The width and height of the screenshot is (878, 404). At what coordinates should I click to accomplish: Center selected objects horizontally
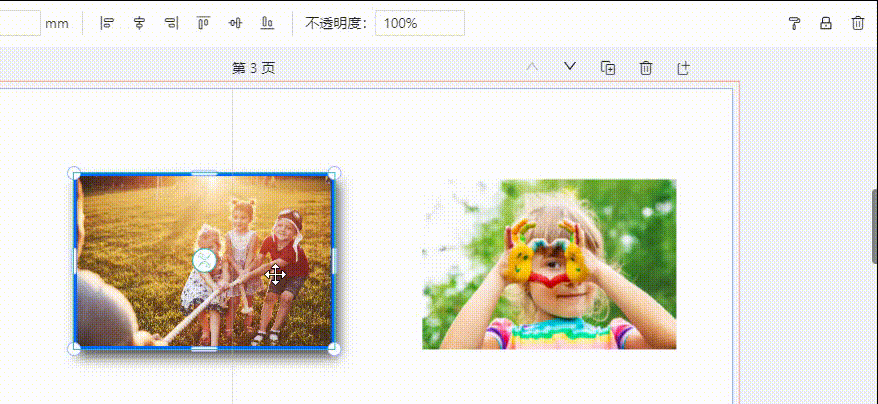(x=139, y=23)
